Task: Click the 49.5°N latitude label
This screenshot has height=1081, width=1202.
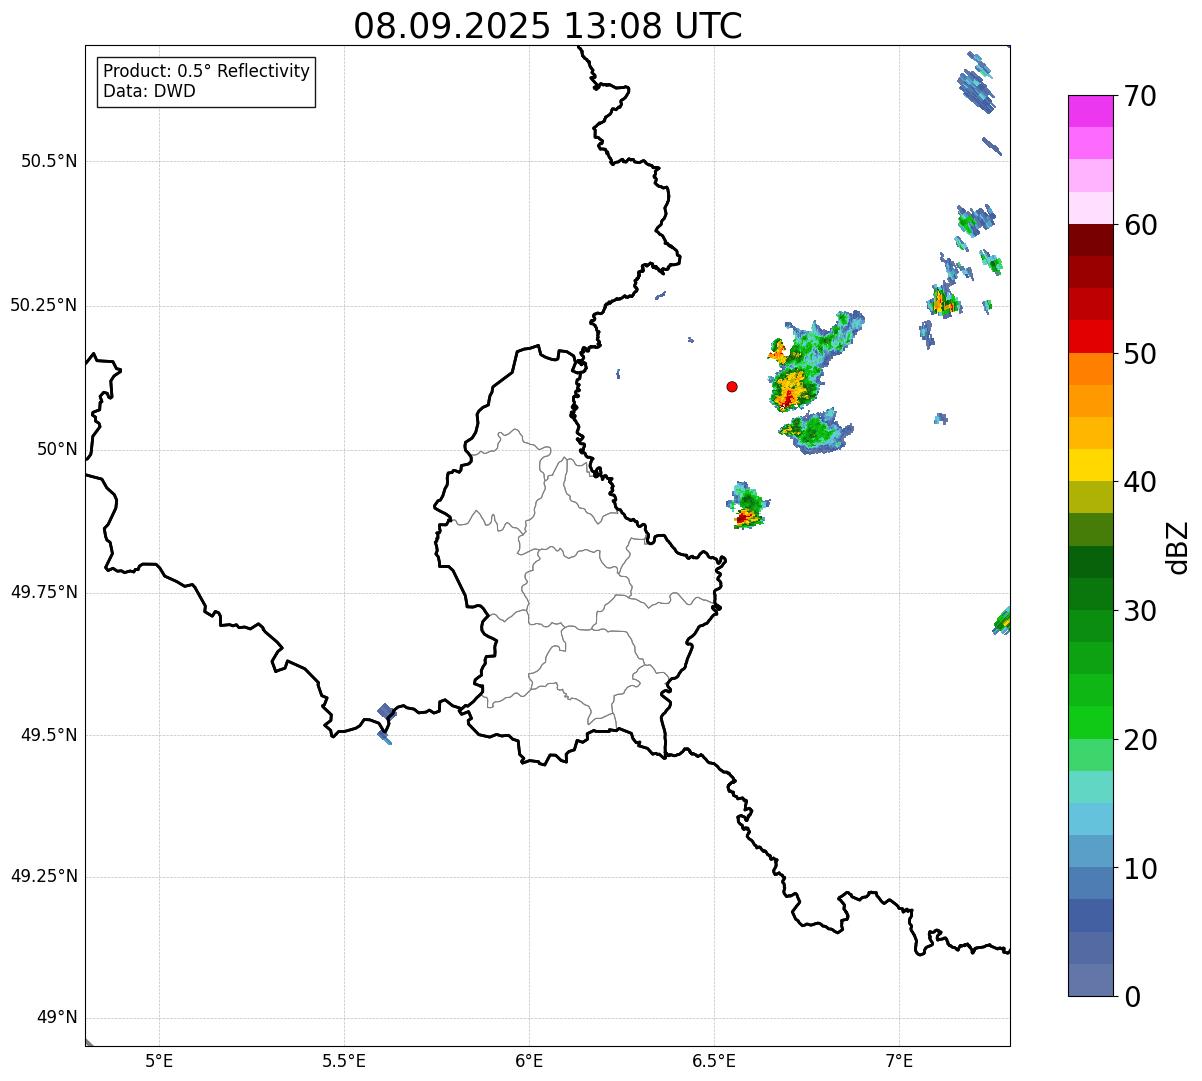Action: point(49,735)
